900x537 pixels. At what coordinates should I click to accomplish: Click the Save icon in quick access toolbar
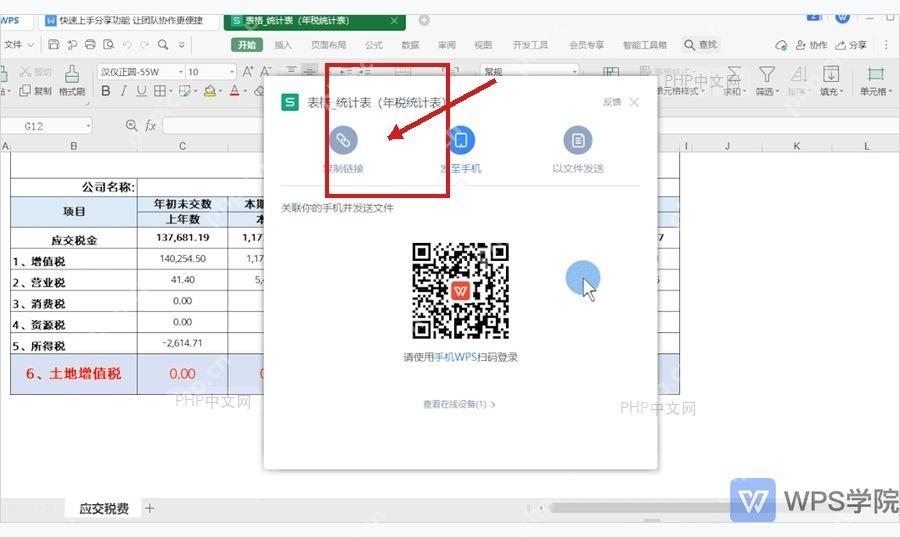click(53, 44)
